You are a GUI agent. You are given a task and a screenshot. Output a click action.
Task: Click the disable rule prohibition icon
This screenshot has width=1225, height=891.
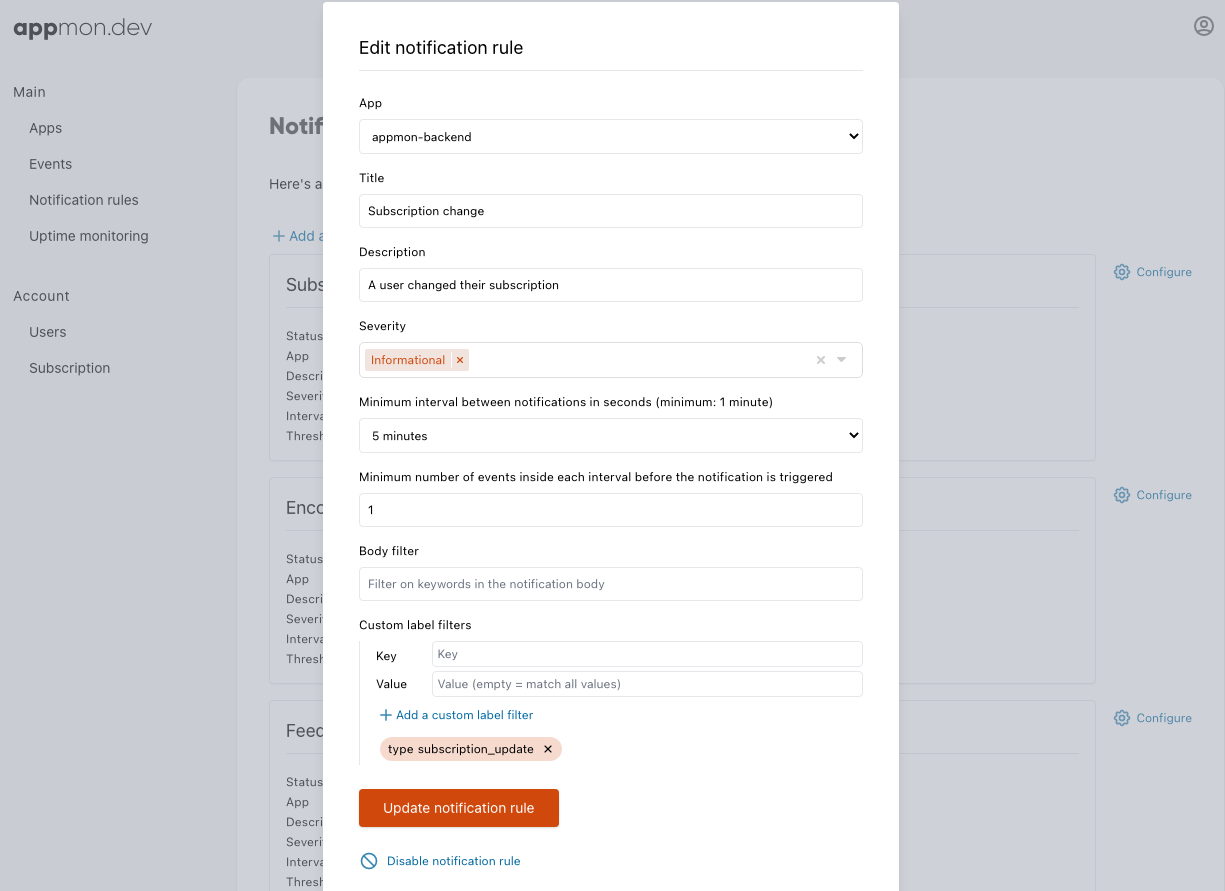click(x=369, y=861)
